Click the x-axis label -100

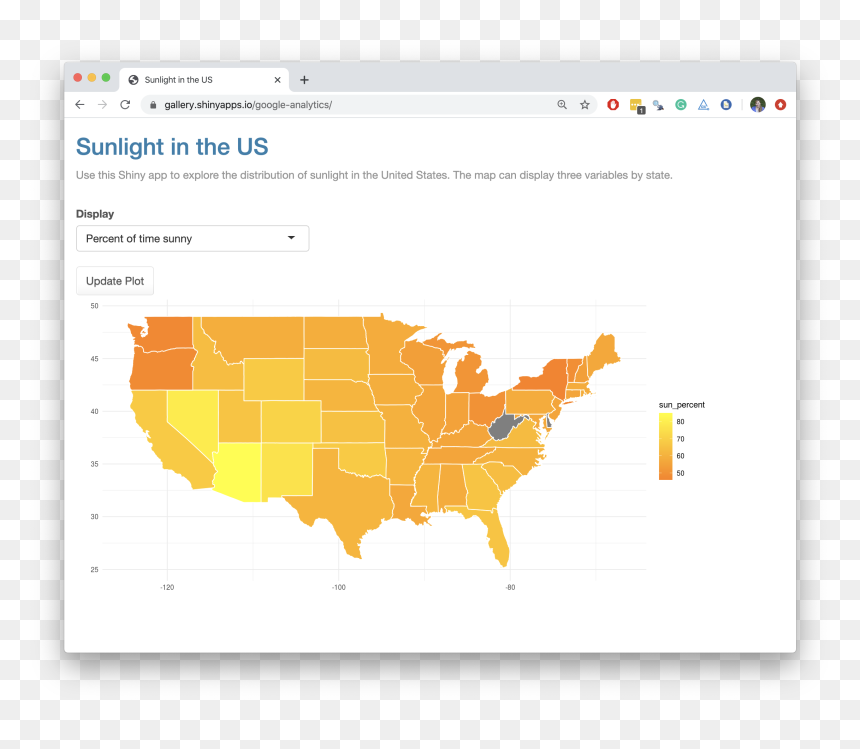click(x=338, y=587)
